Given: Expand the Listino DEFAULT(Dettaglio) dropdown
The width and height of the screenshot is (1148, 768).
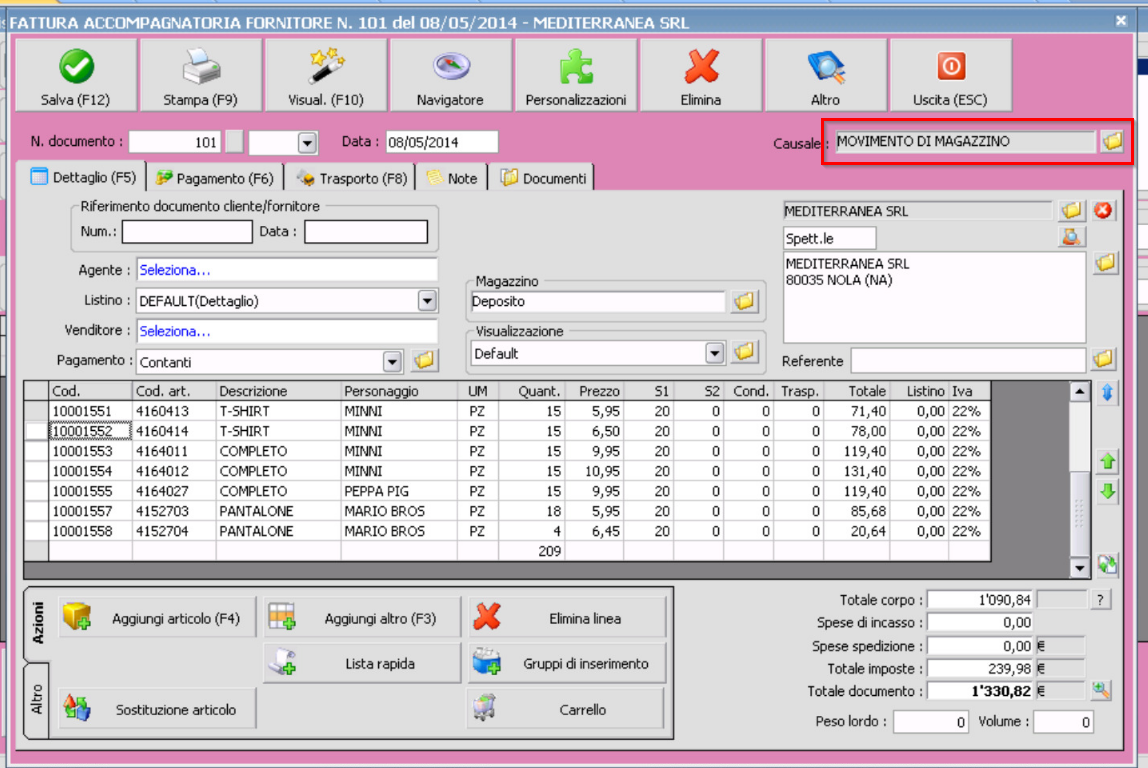Looking at the screenshot, I should pos(427,301).
